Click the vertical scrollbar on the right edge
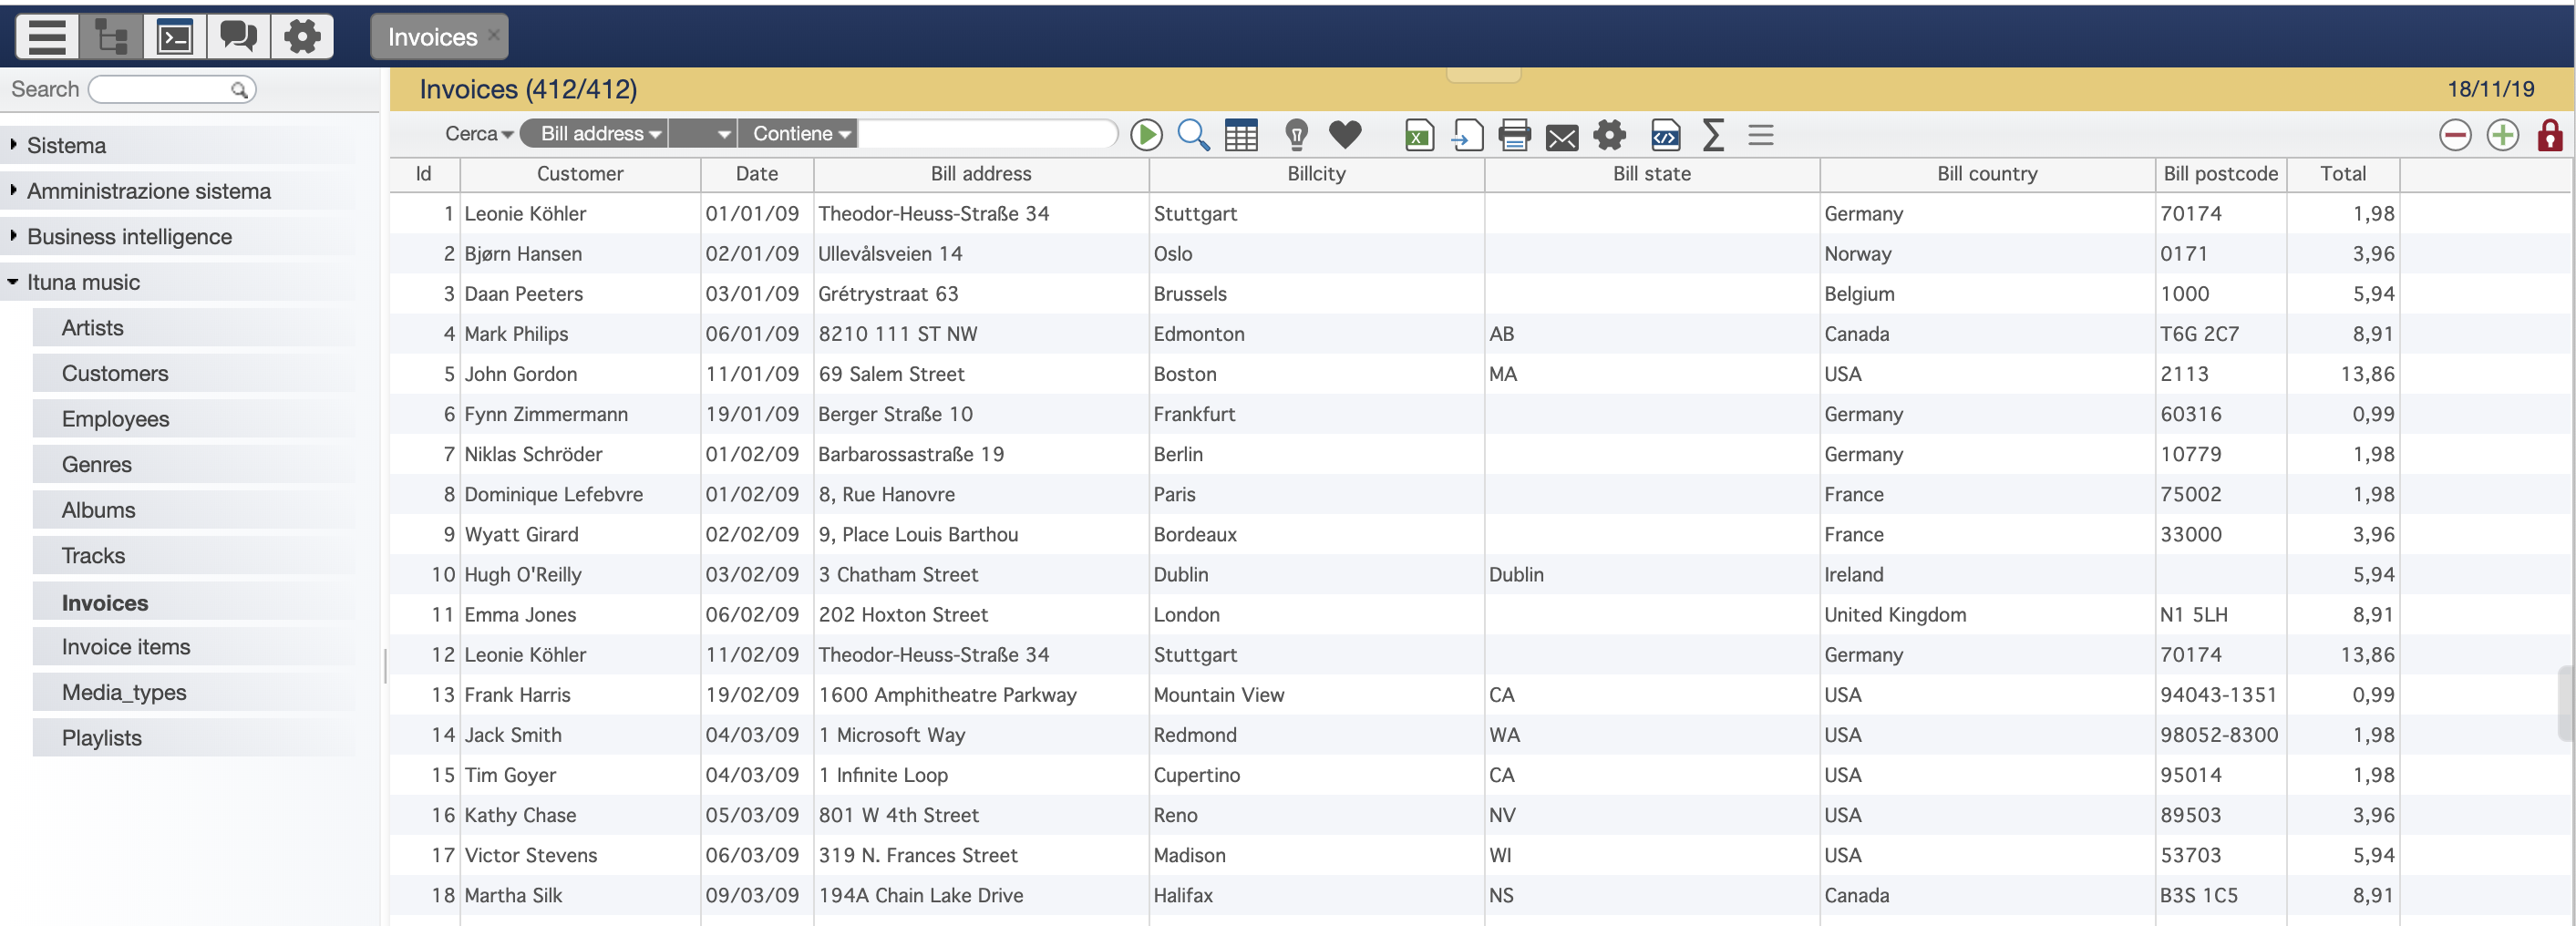 point(2566,703)
